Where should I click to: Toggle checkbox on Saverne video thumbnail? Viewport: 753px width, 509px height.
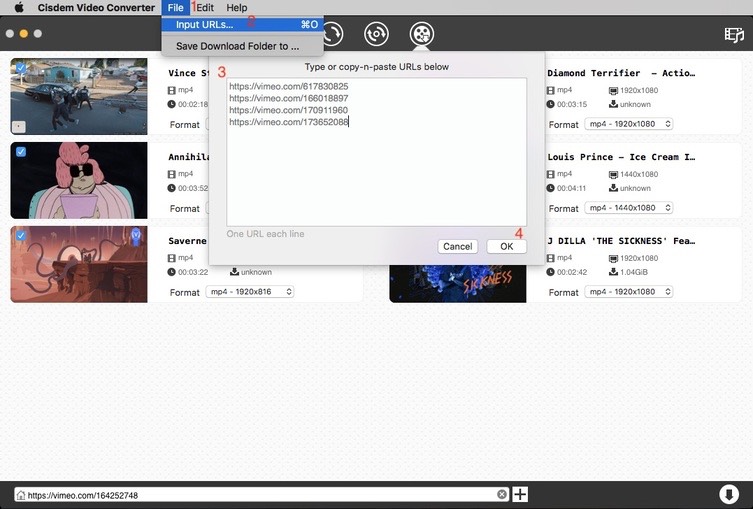(21, 235)
